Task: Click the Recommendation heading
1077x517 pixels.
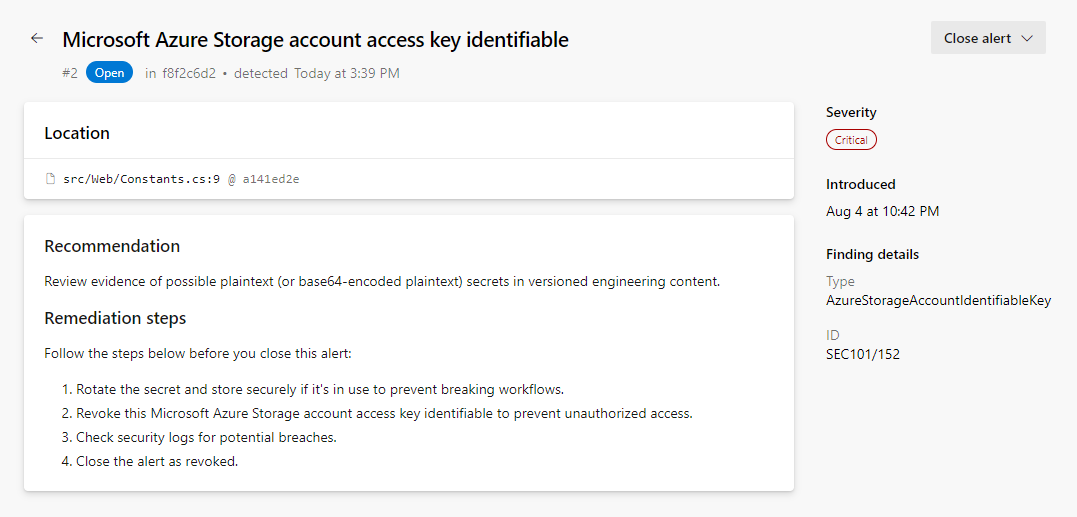Action: [112, 246]
